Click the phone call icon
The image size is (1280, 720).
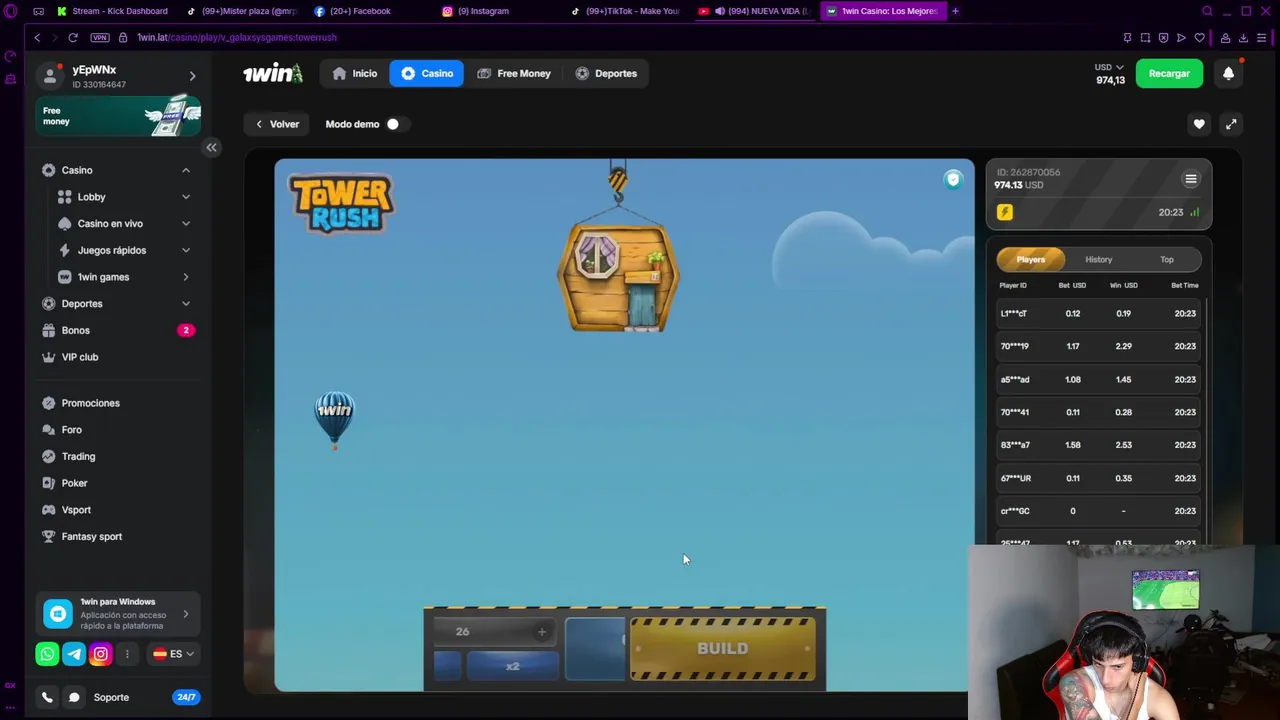click(47, 697)
